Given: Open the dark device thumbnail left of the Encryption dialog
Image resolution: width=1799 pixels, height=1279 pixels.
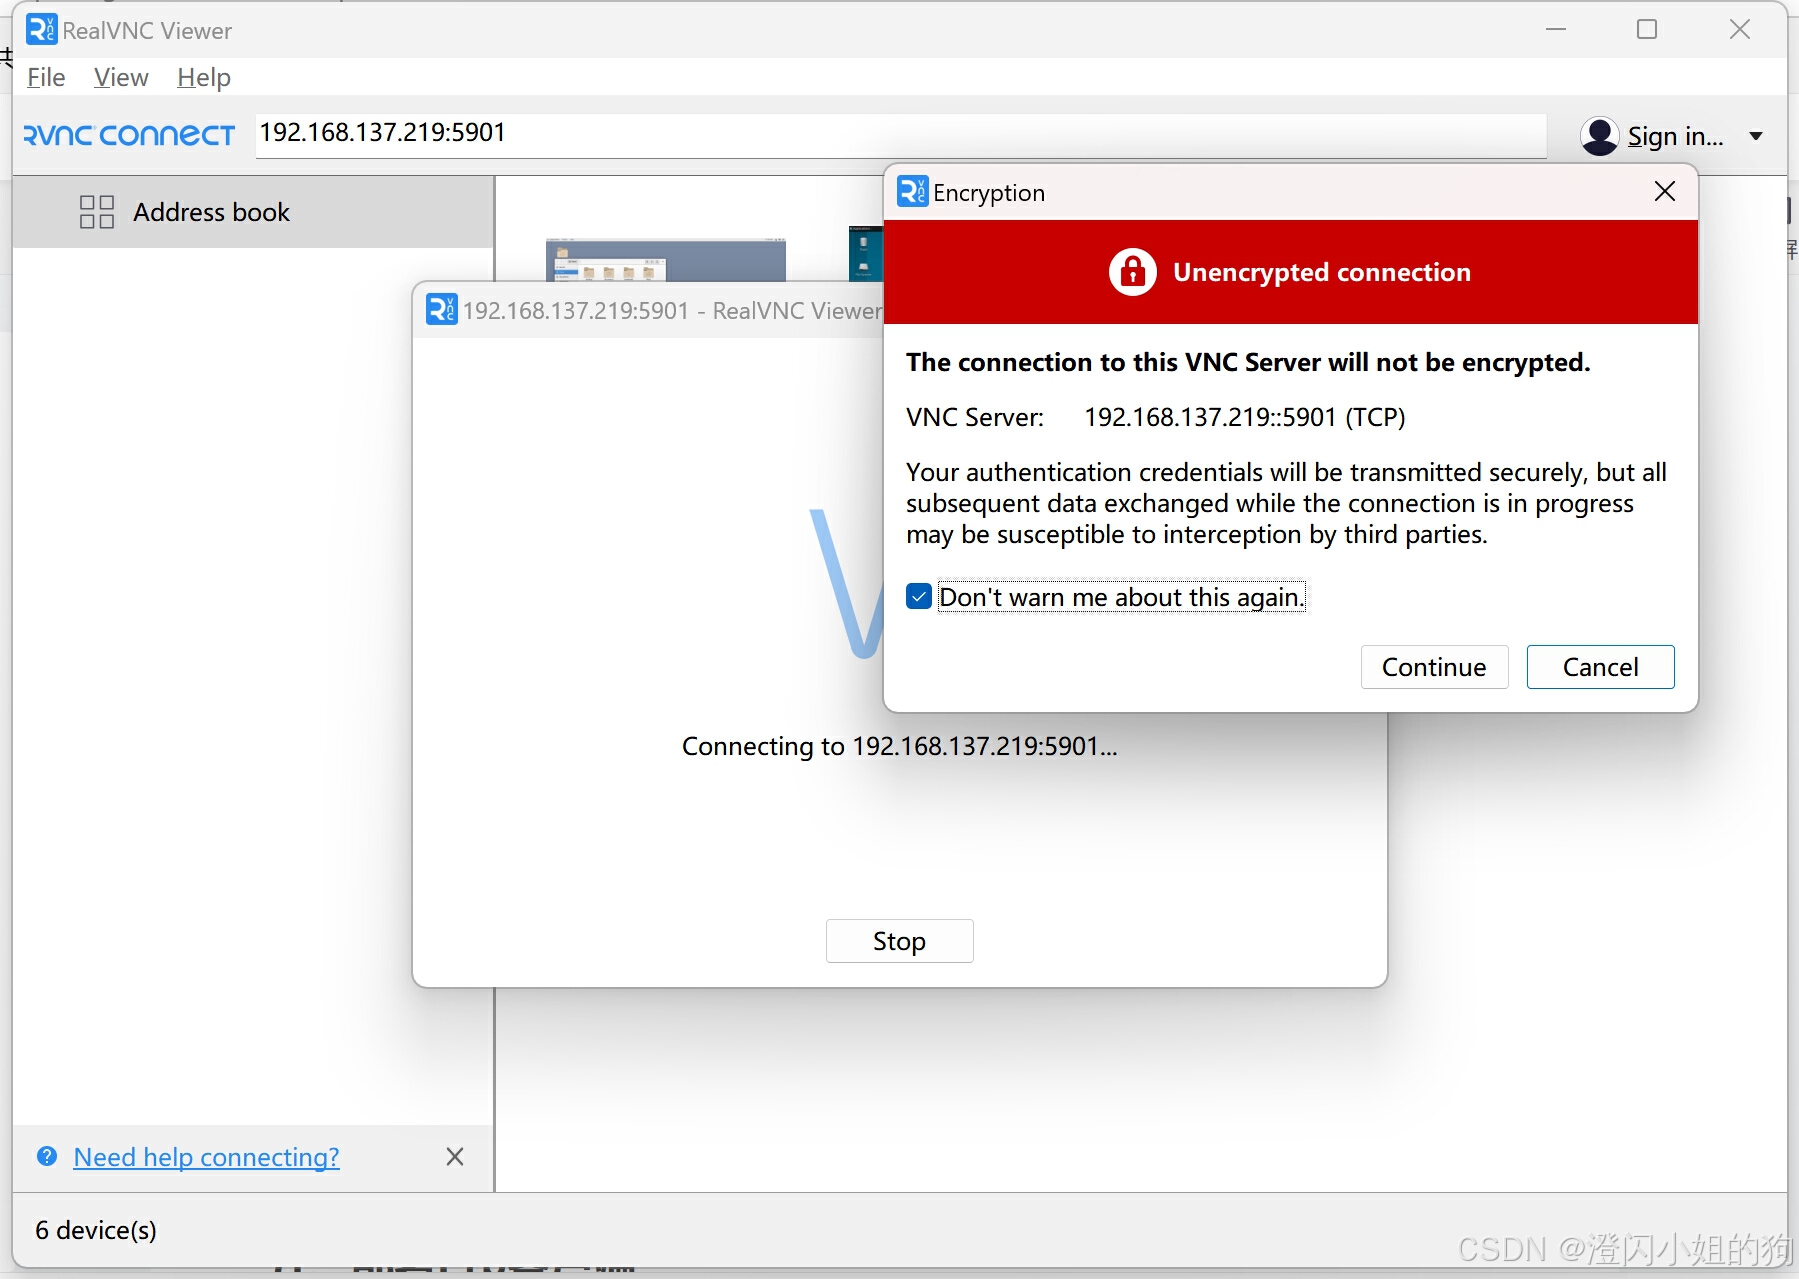Looking at the screenshot, I should coord(866,254).
